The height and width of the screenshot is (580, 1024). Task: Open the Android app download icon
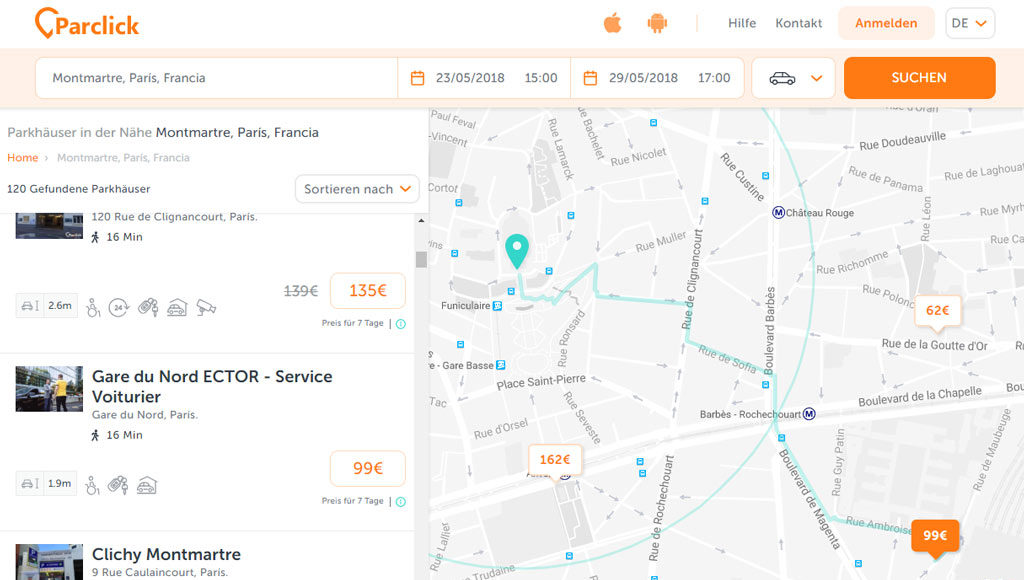657,24
